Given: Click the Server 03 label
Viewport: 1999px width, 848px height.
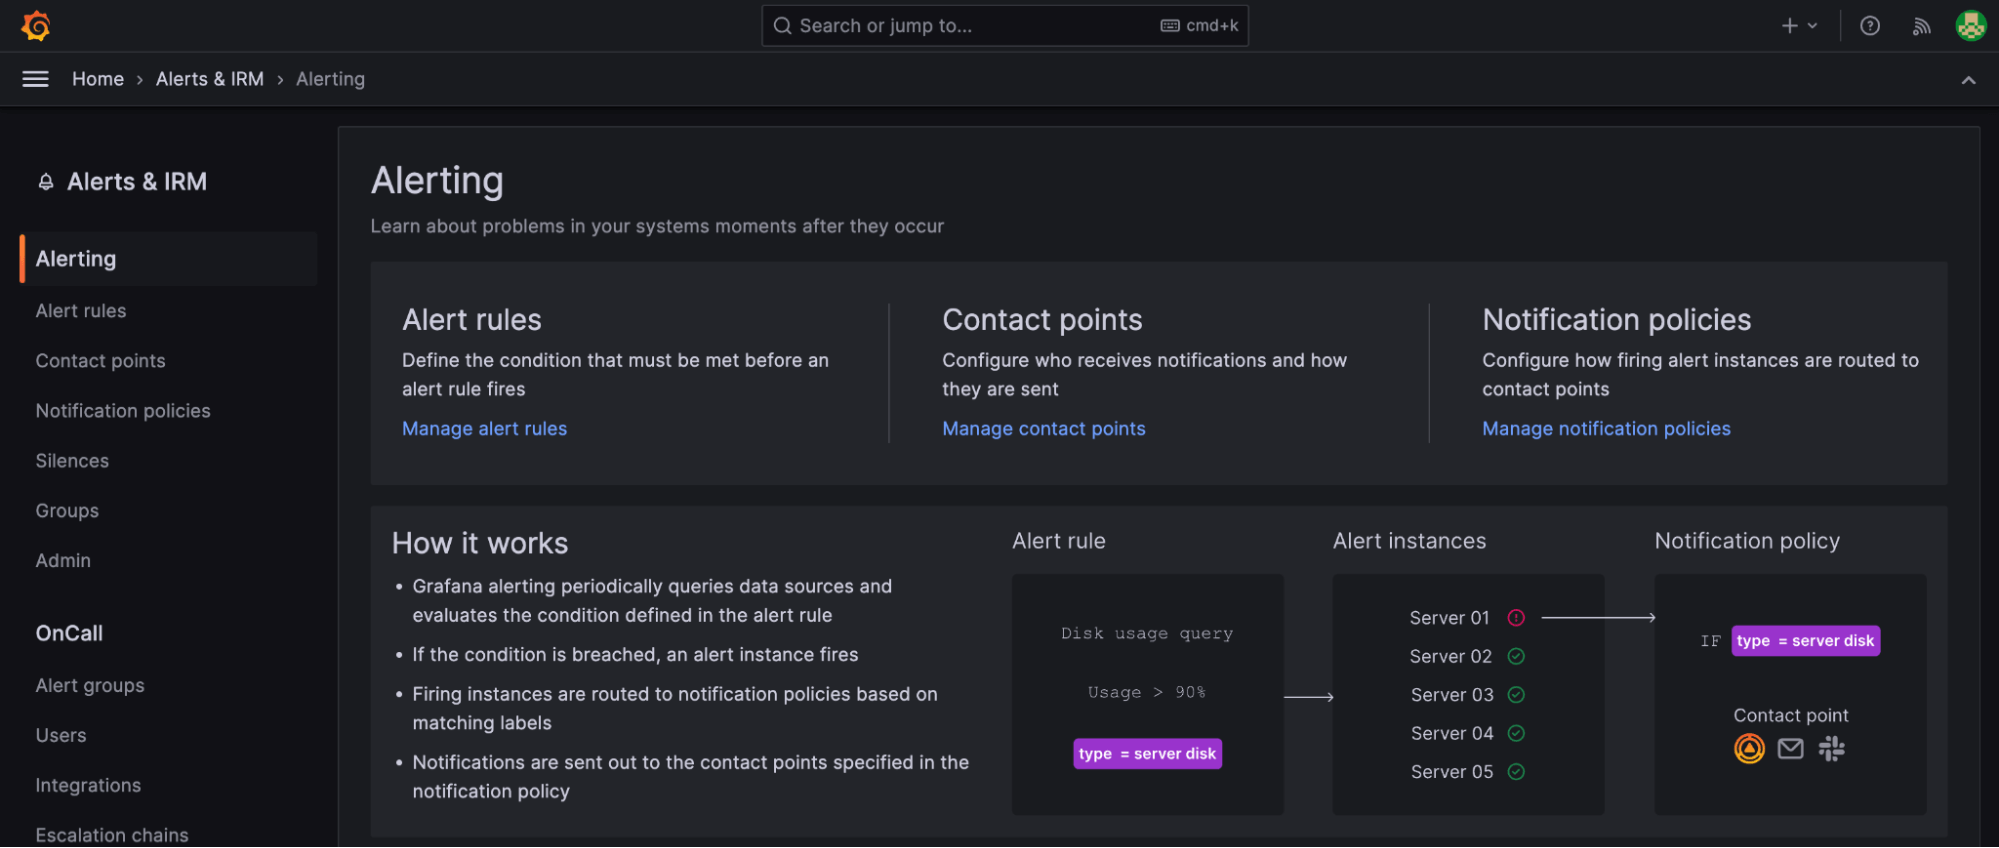Looking at the screenshot, I should pos(1452,695).
